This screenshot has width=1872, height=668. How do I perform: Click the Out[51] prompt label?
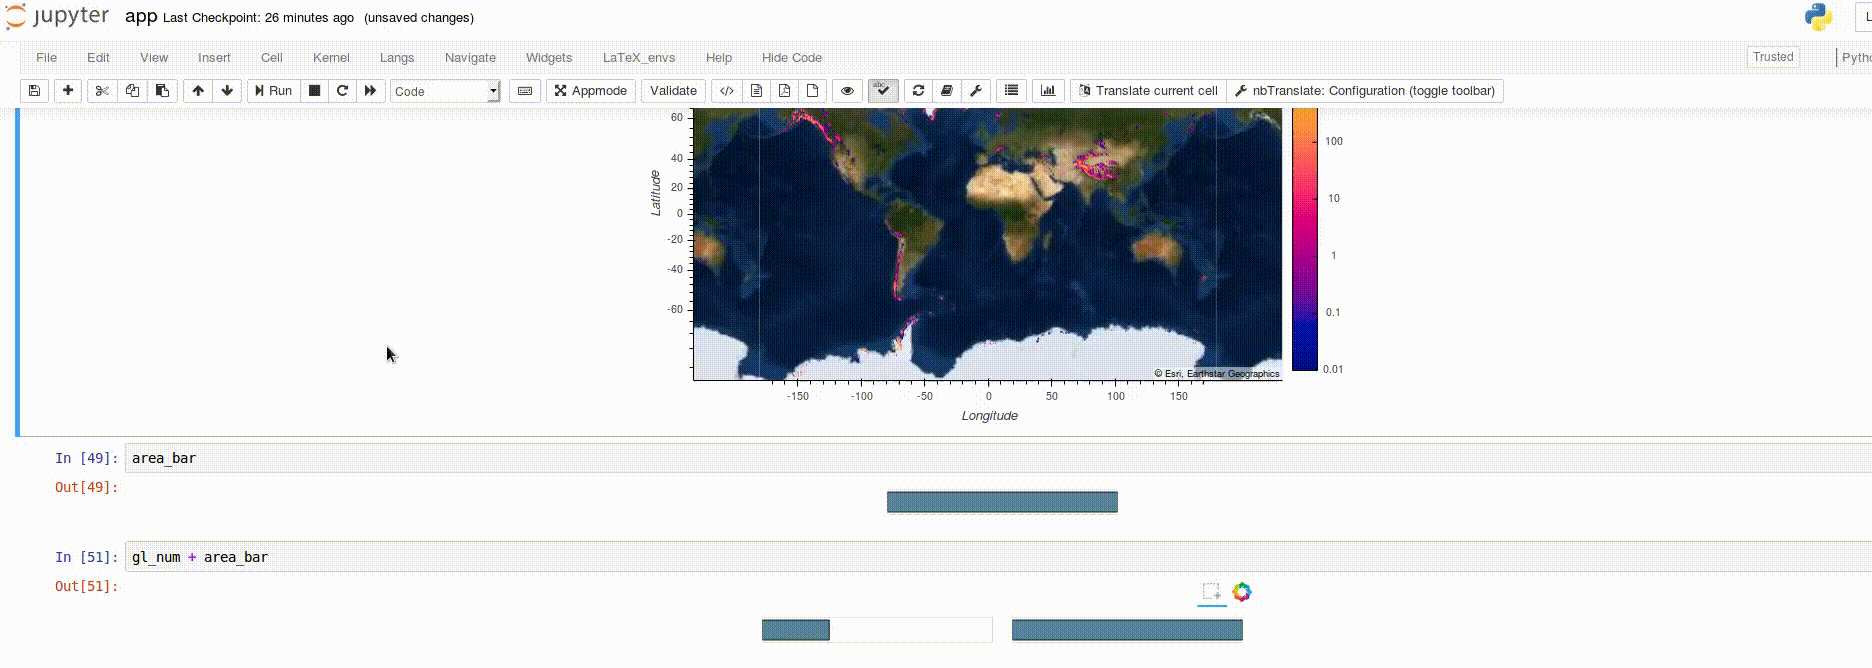click(86, 586)
